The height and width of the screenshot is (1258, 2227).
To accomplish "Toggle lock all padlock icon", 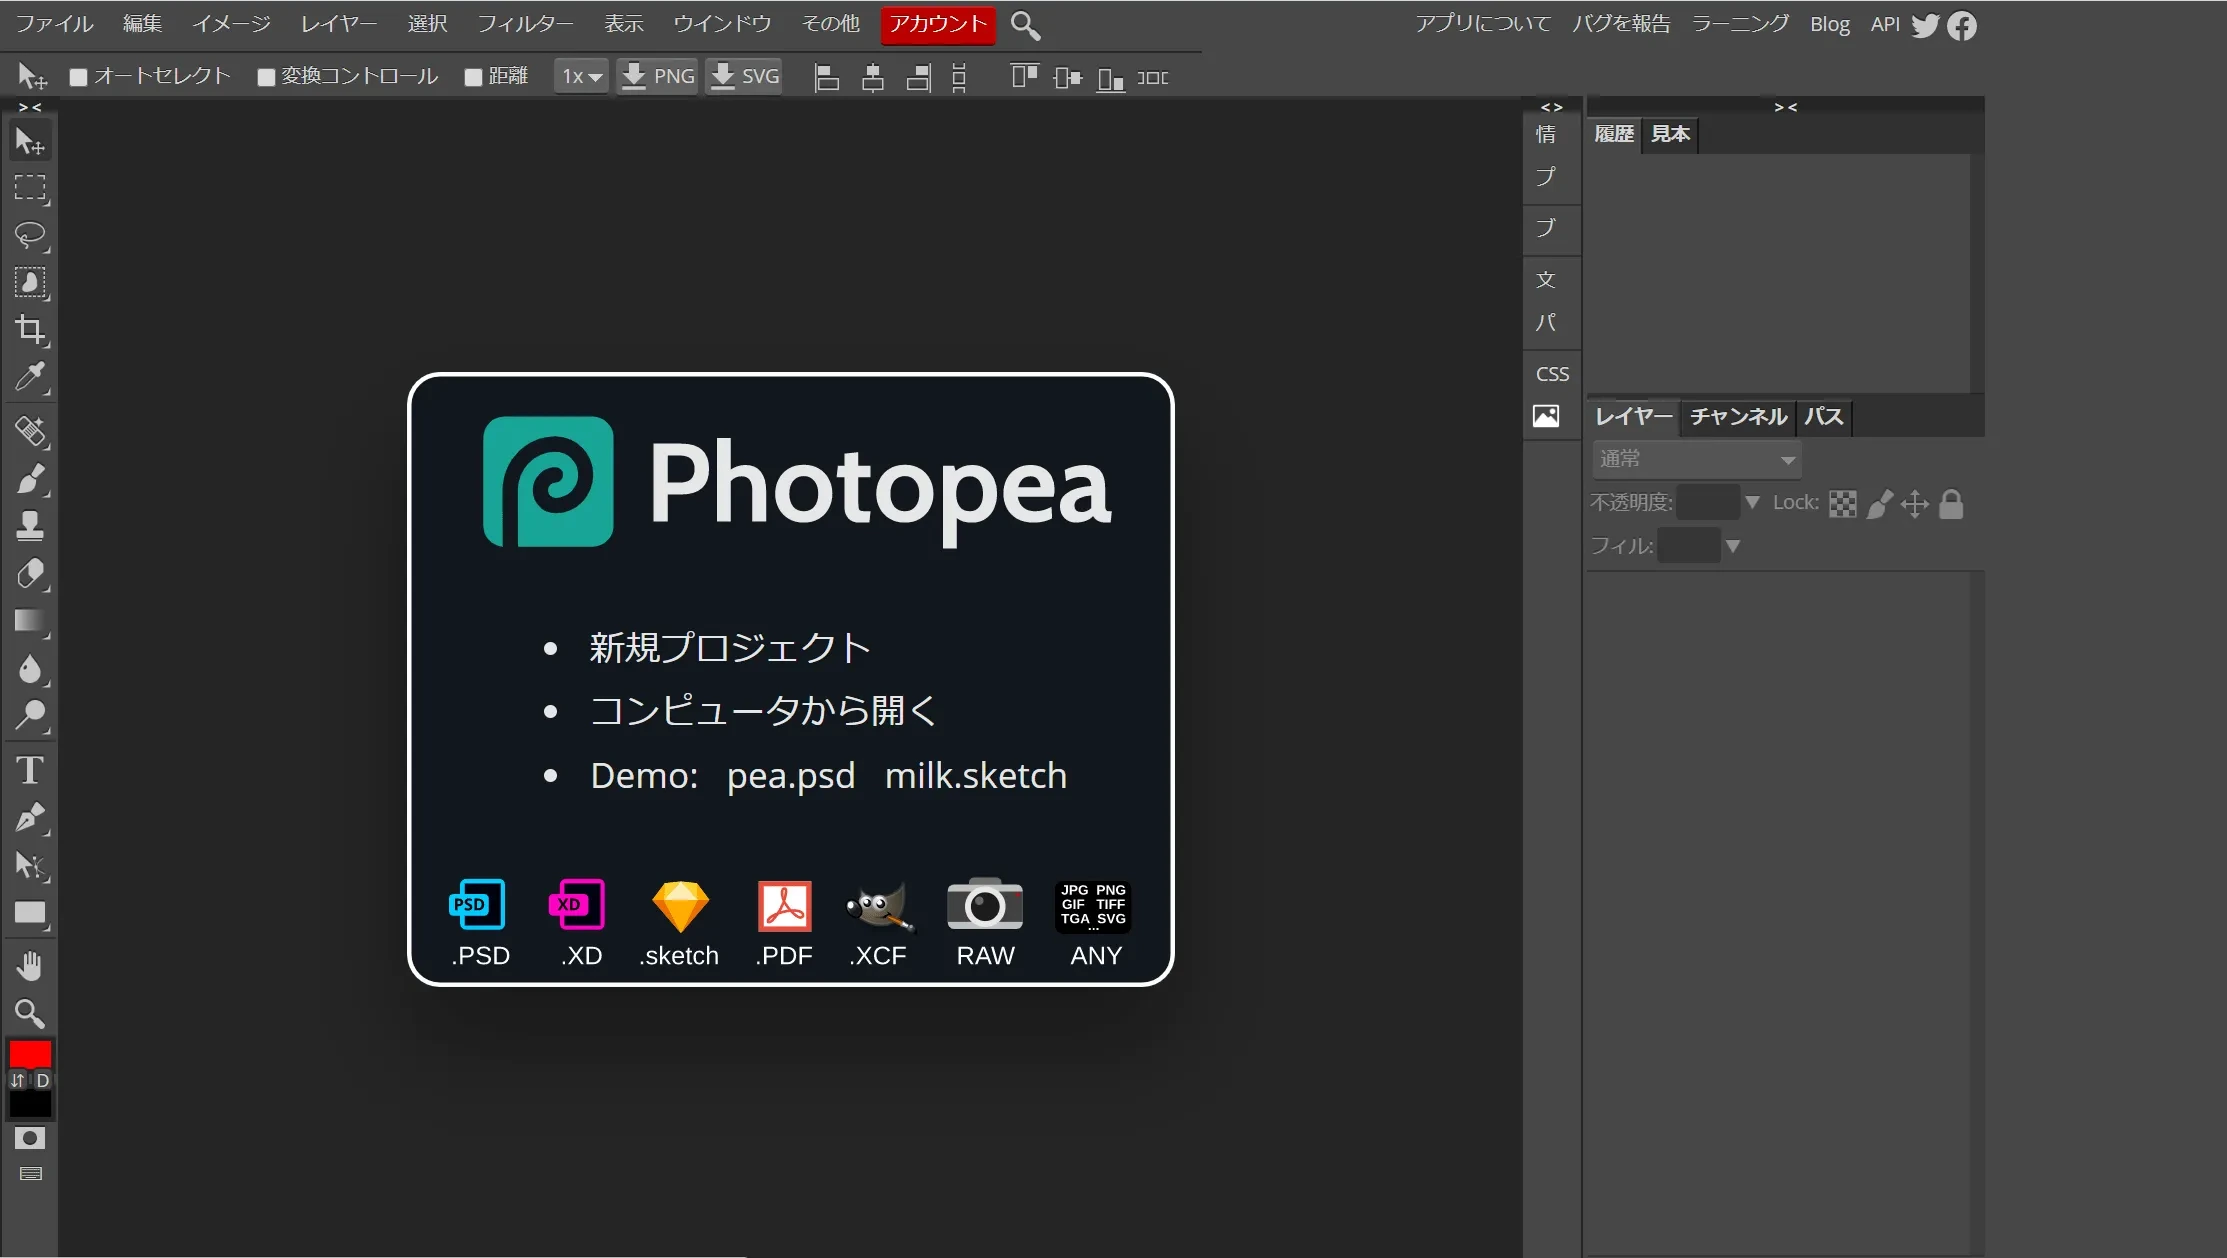I will [1951, 504].
